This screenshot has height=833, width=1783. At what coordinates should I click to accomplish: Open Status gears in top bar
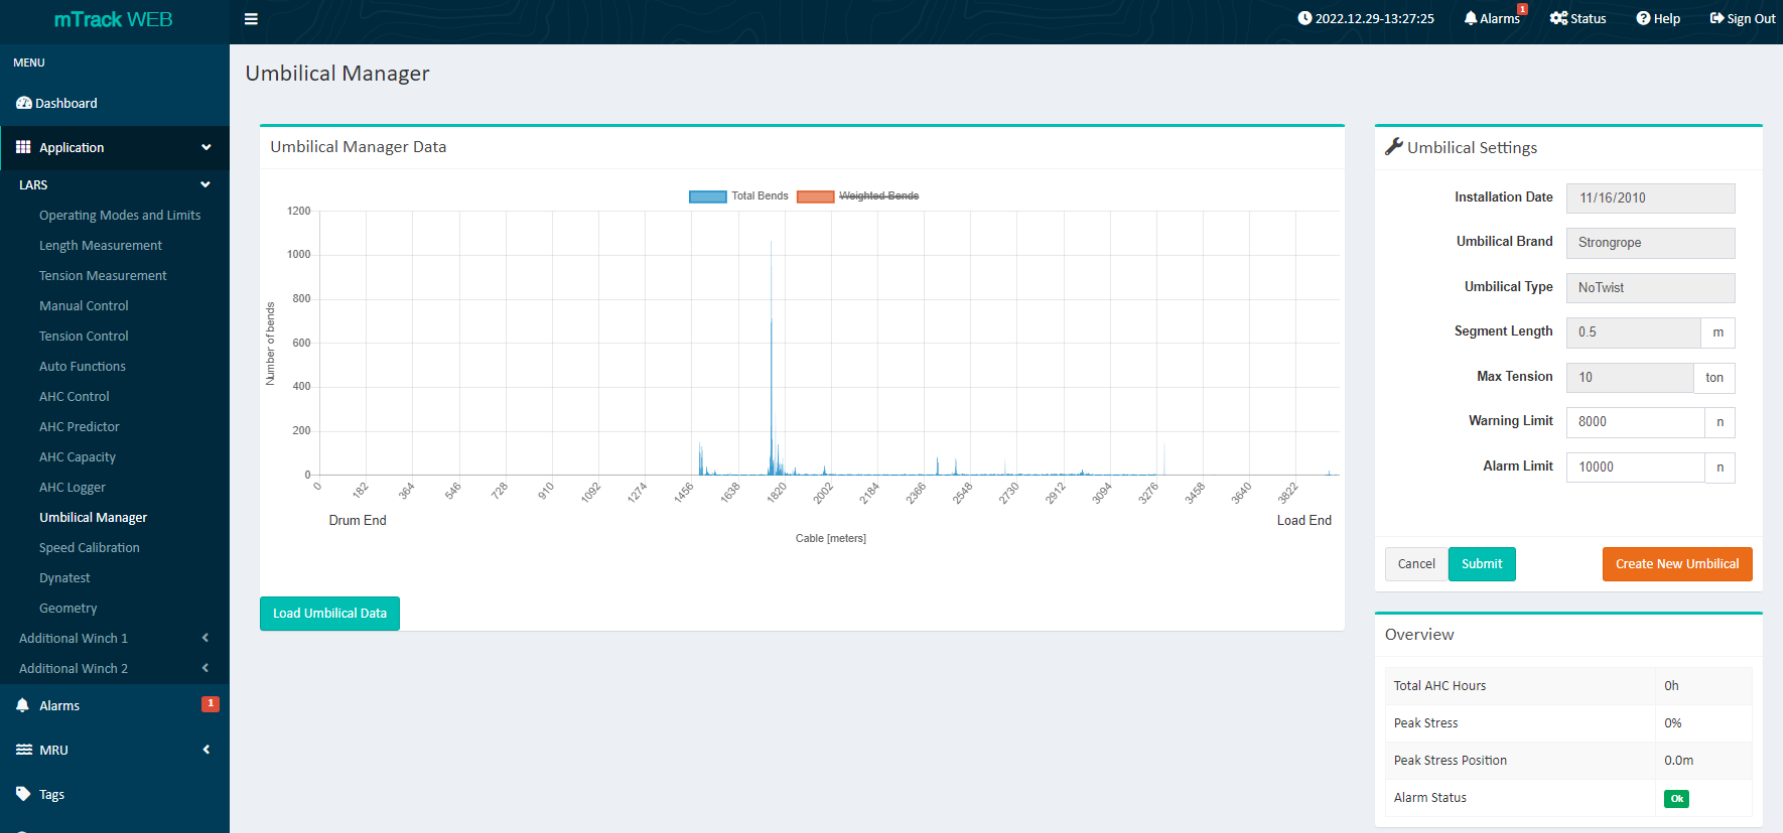pos(1578,18)
